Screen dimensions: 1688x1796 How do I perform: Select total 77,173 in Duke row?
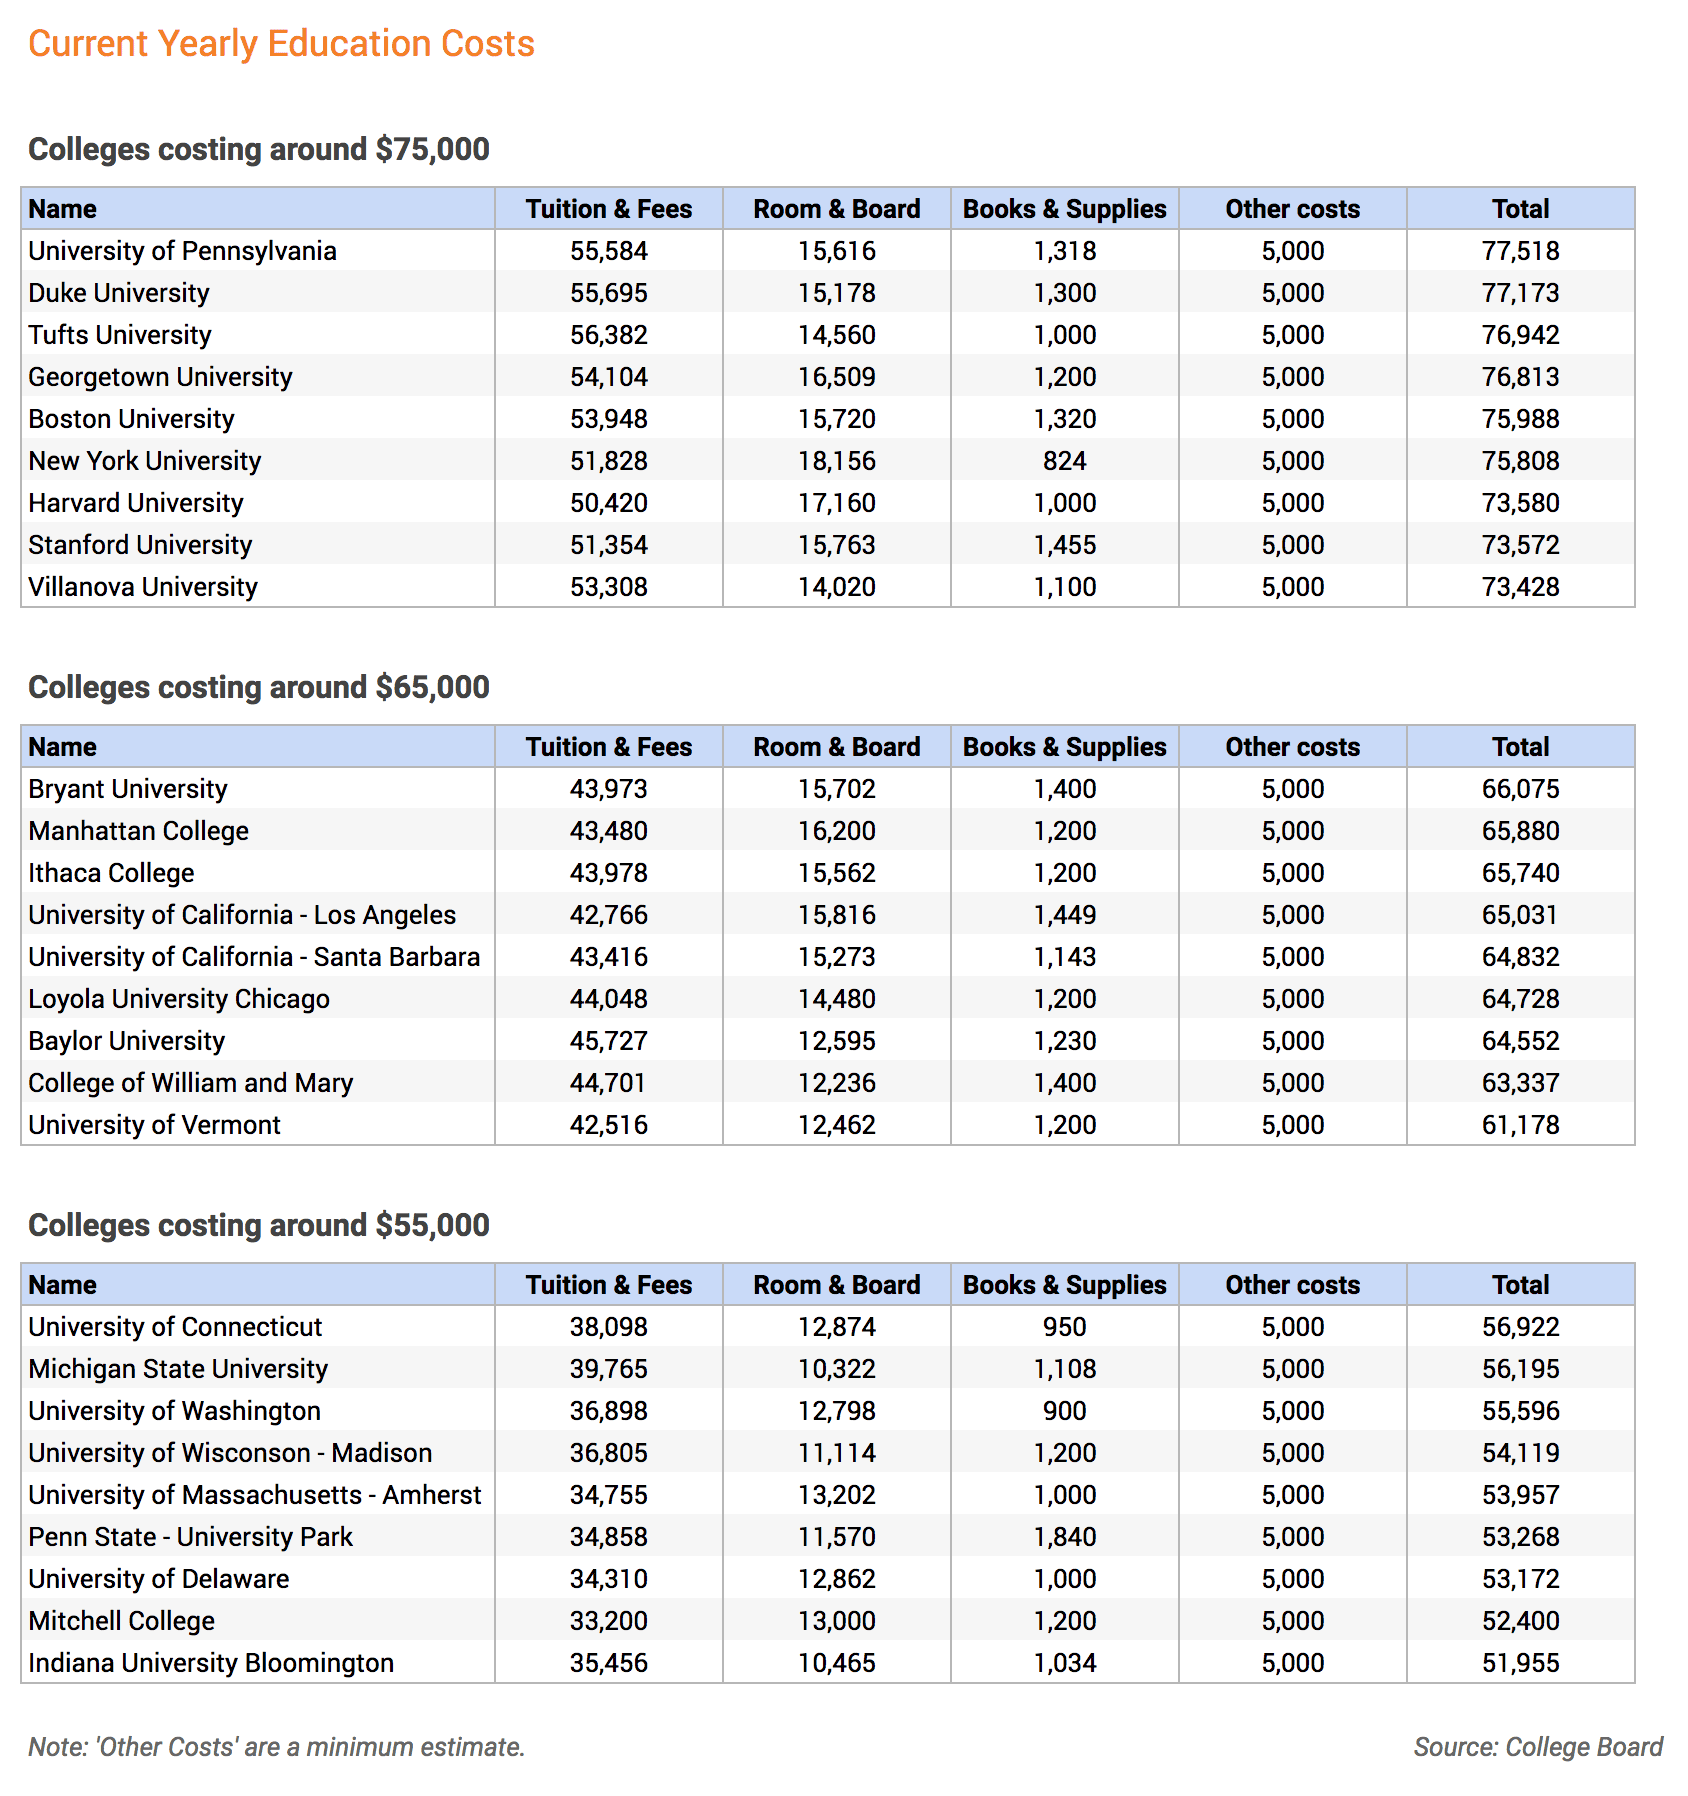(1521, 293)
